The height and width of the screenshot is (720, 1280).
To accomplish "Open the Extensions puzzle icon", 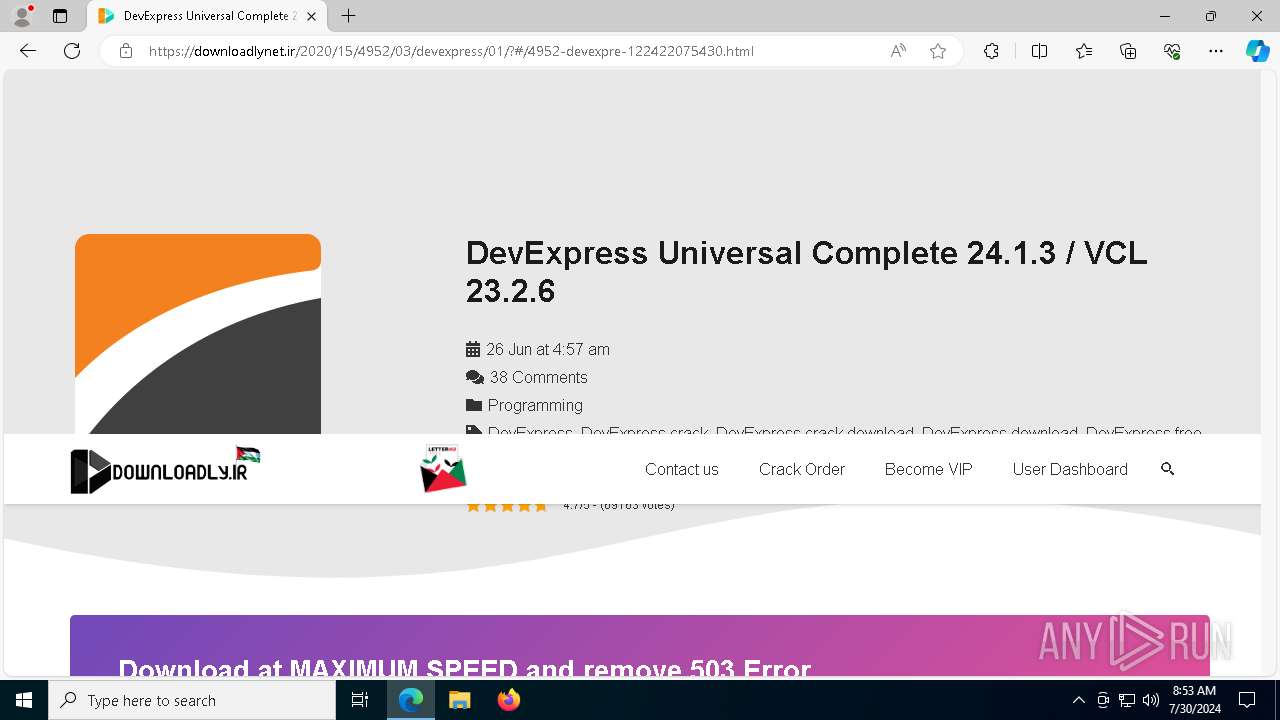I will [x=991, y=51].
